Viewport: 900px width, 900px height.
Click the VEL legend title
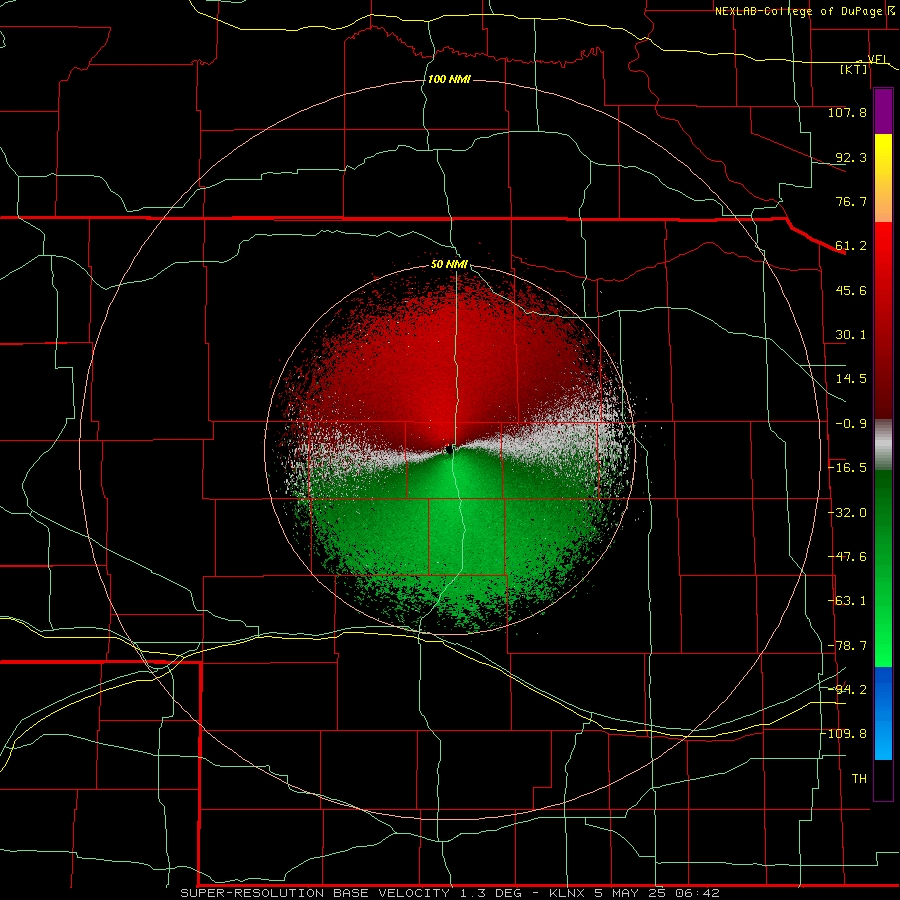(x=878, y=59)
